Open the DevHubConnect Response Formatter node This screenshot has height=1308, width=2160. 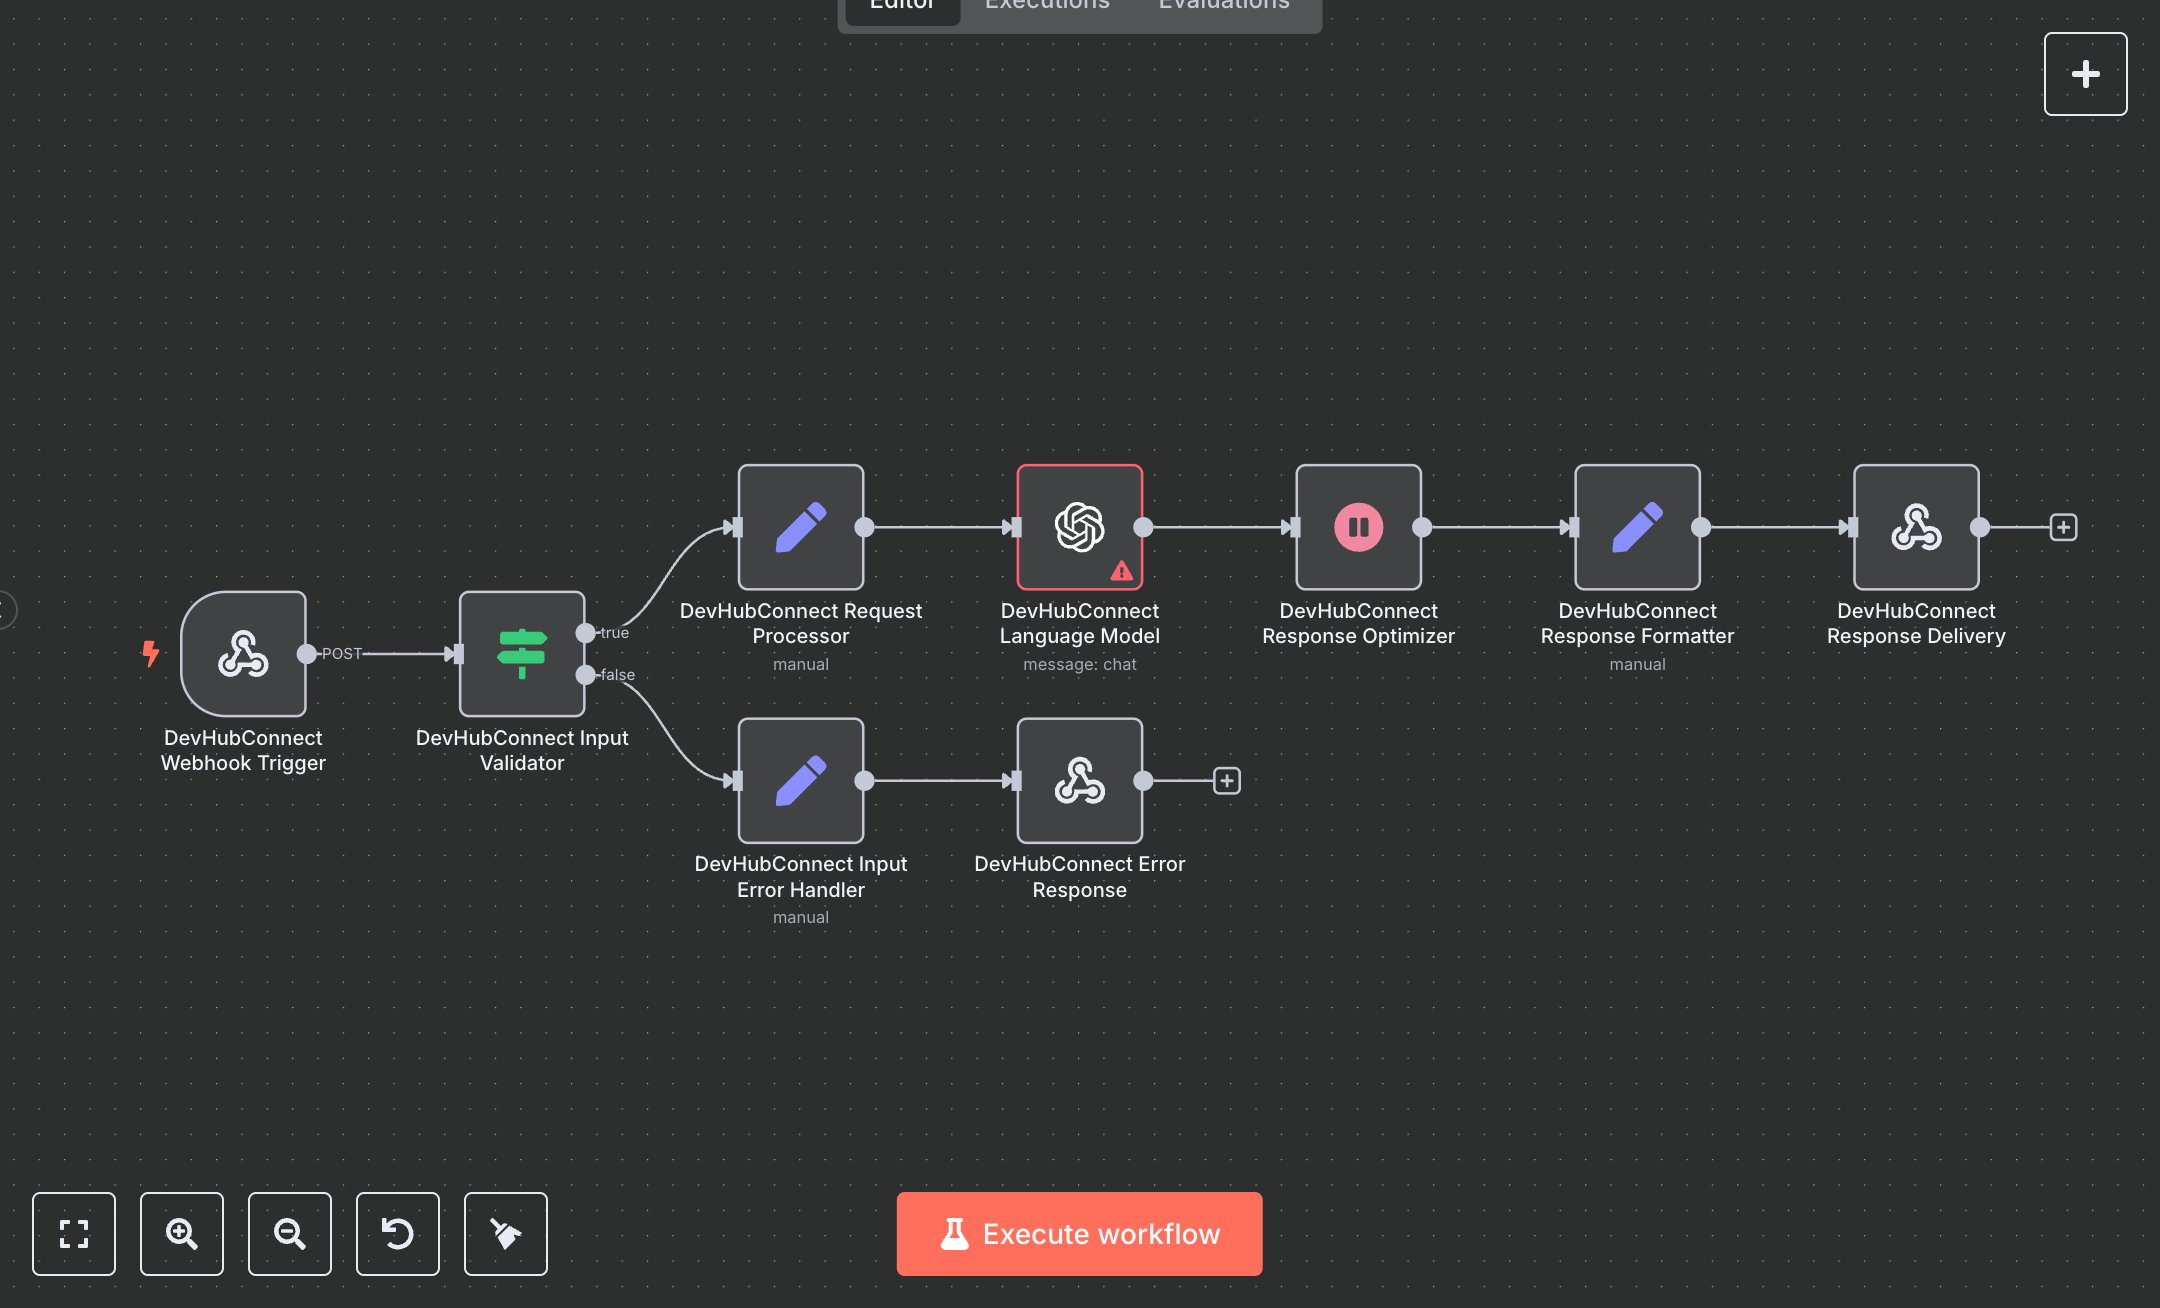coord(1636,527)
